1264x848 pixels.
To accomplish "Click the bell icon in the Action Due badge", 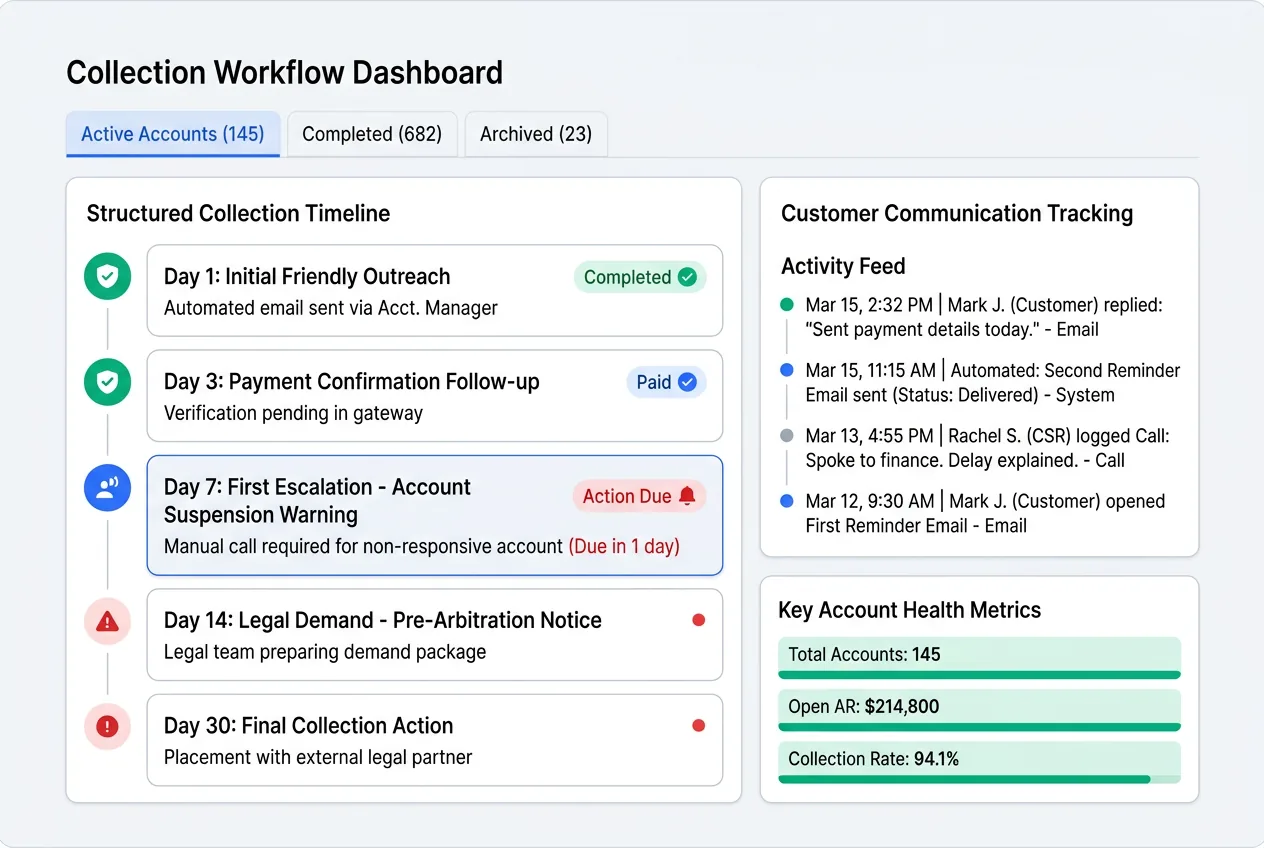I will [x=687, y=495].
